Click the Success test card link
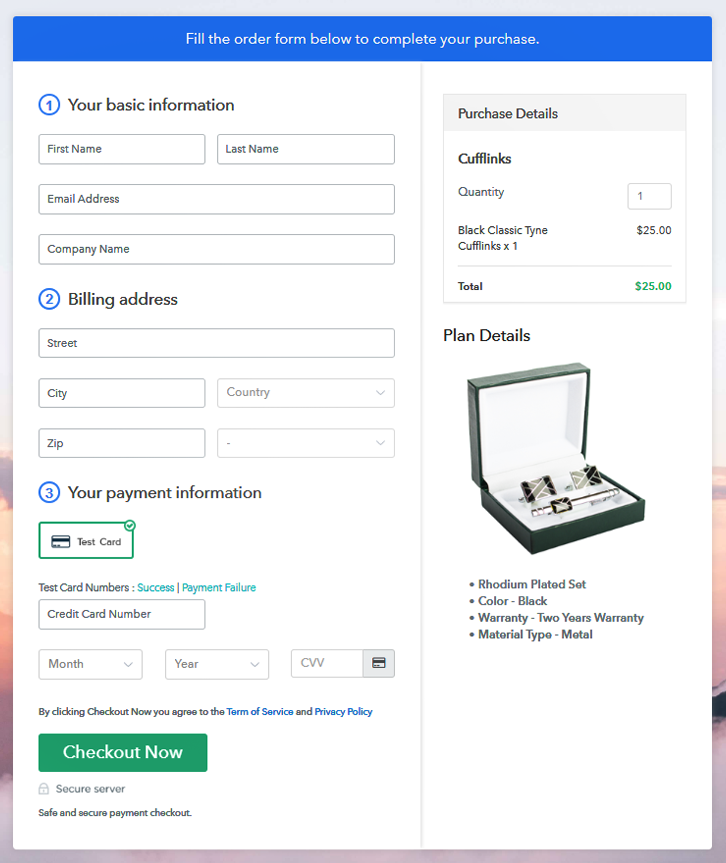Screen dimensions: 726x863 coord(155,588)
